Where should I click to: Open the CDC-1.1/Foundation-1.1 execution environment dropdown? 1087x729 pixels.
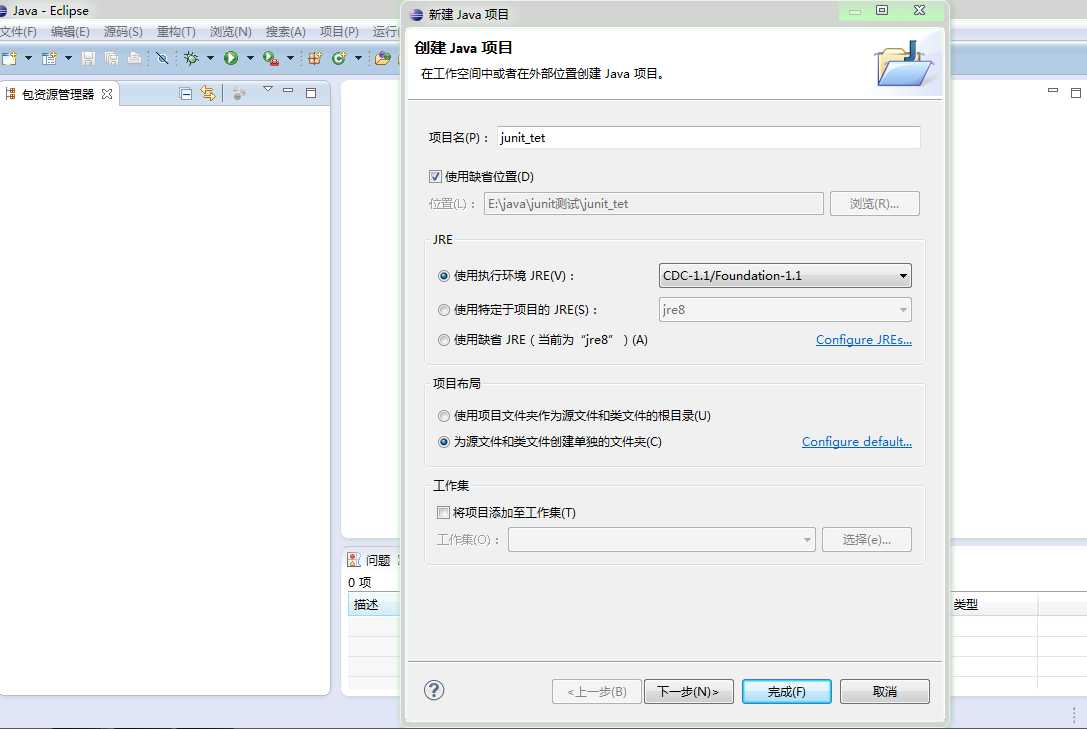[785, 276]
